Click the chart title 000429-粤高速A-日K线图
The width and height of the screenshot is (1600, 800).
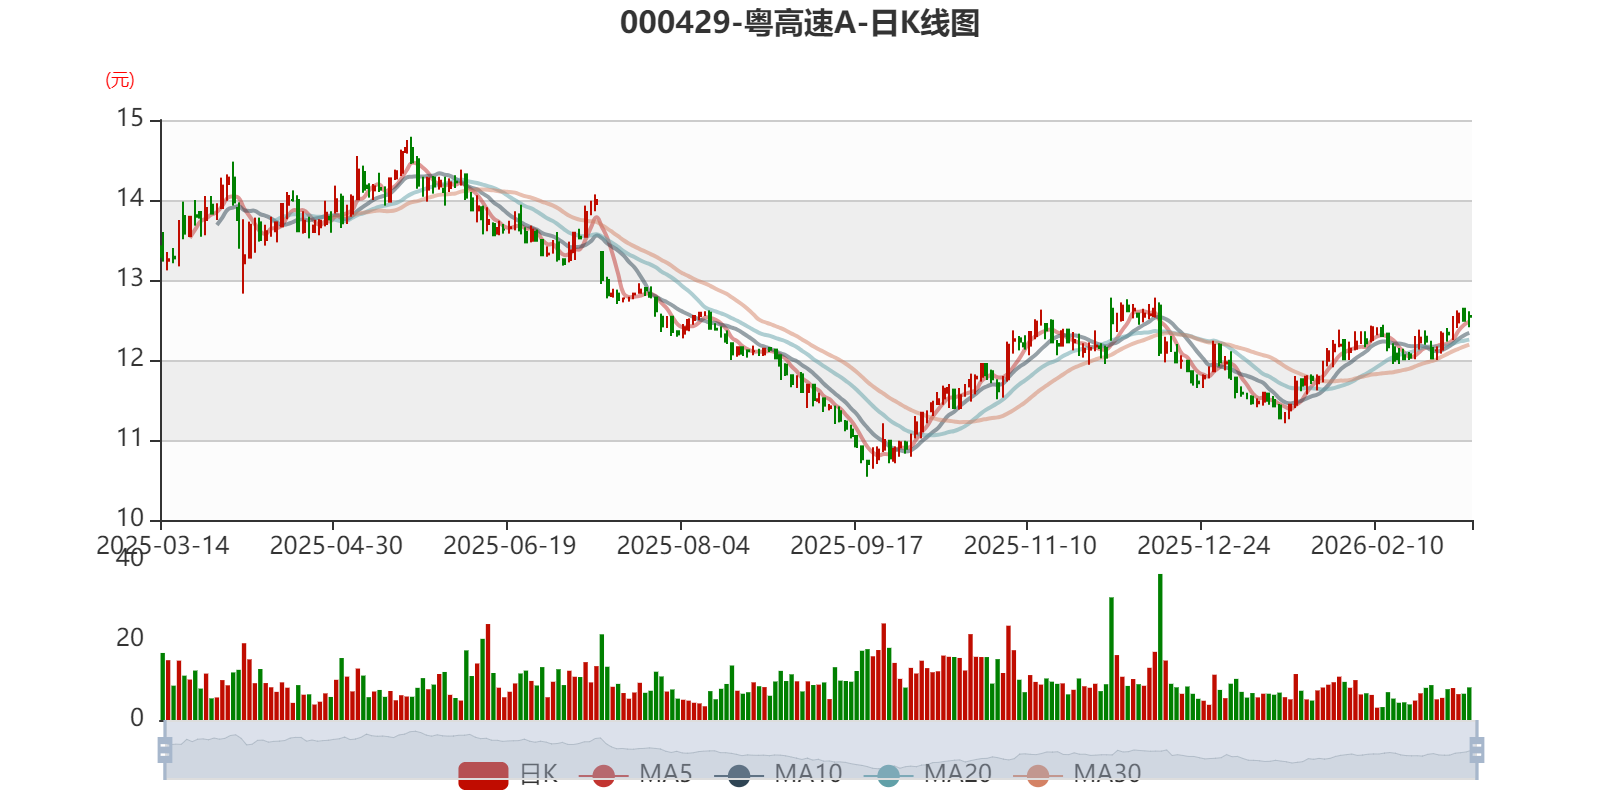tap(800, 23)
